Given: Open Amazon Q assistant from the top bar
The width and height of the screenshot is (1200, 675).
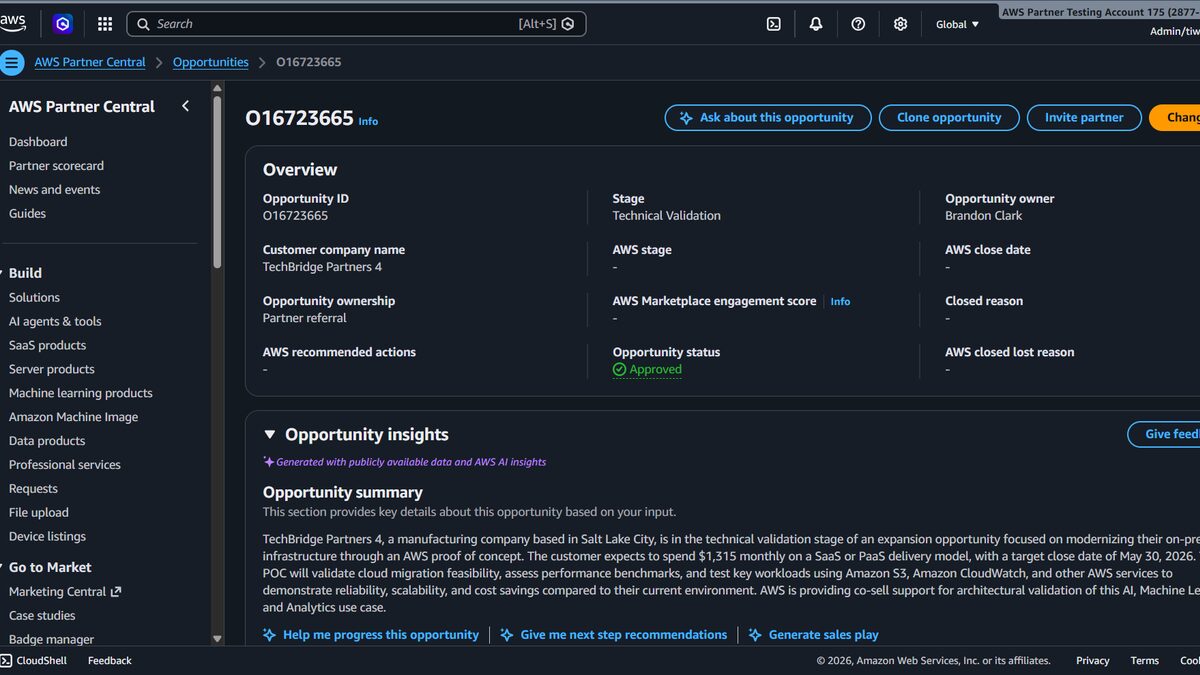Looking at the screenshot, I should (x=63, y=23).
